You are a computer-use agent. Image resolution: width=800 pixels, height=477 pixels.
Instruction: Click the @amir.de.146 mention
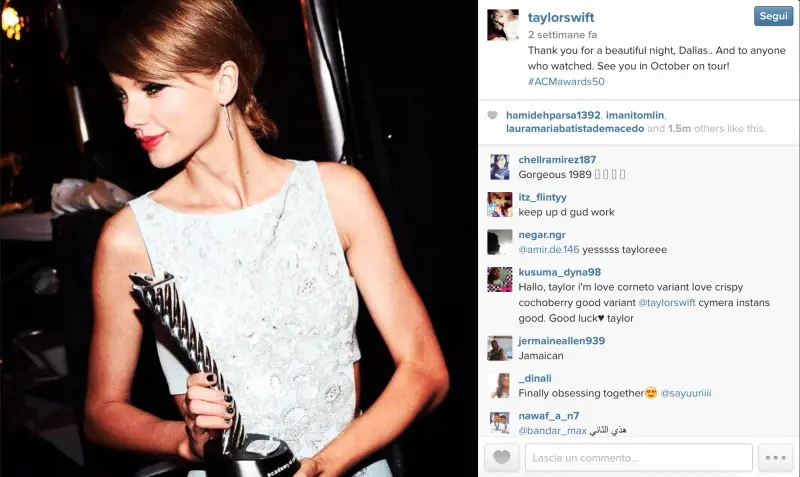(x=549, y=249)
